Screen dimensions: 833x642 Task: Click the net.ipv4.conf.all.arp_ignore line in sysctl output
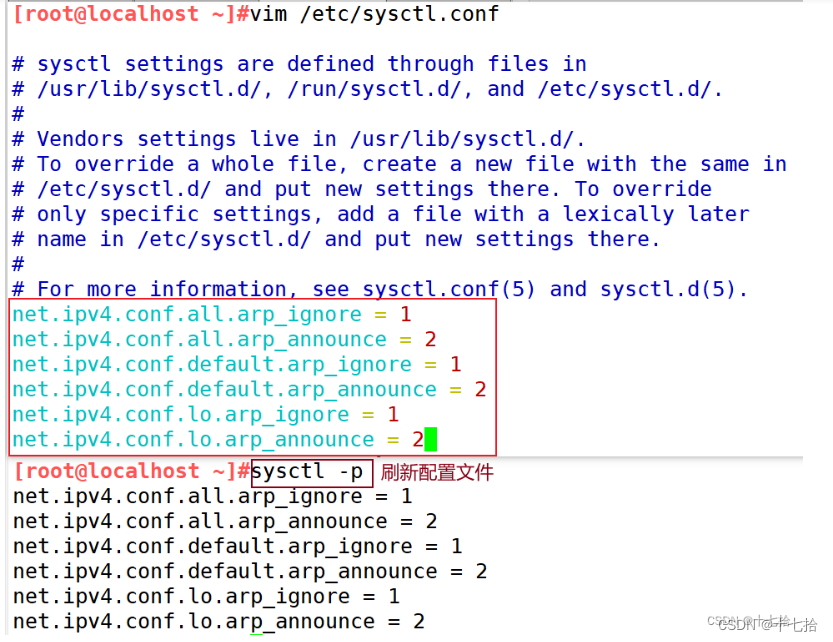pyautogui.click(x=212, y=496)
